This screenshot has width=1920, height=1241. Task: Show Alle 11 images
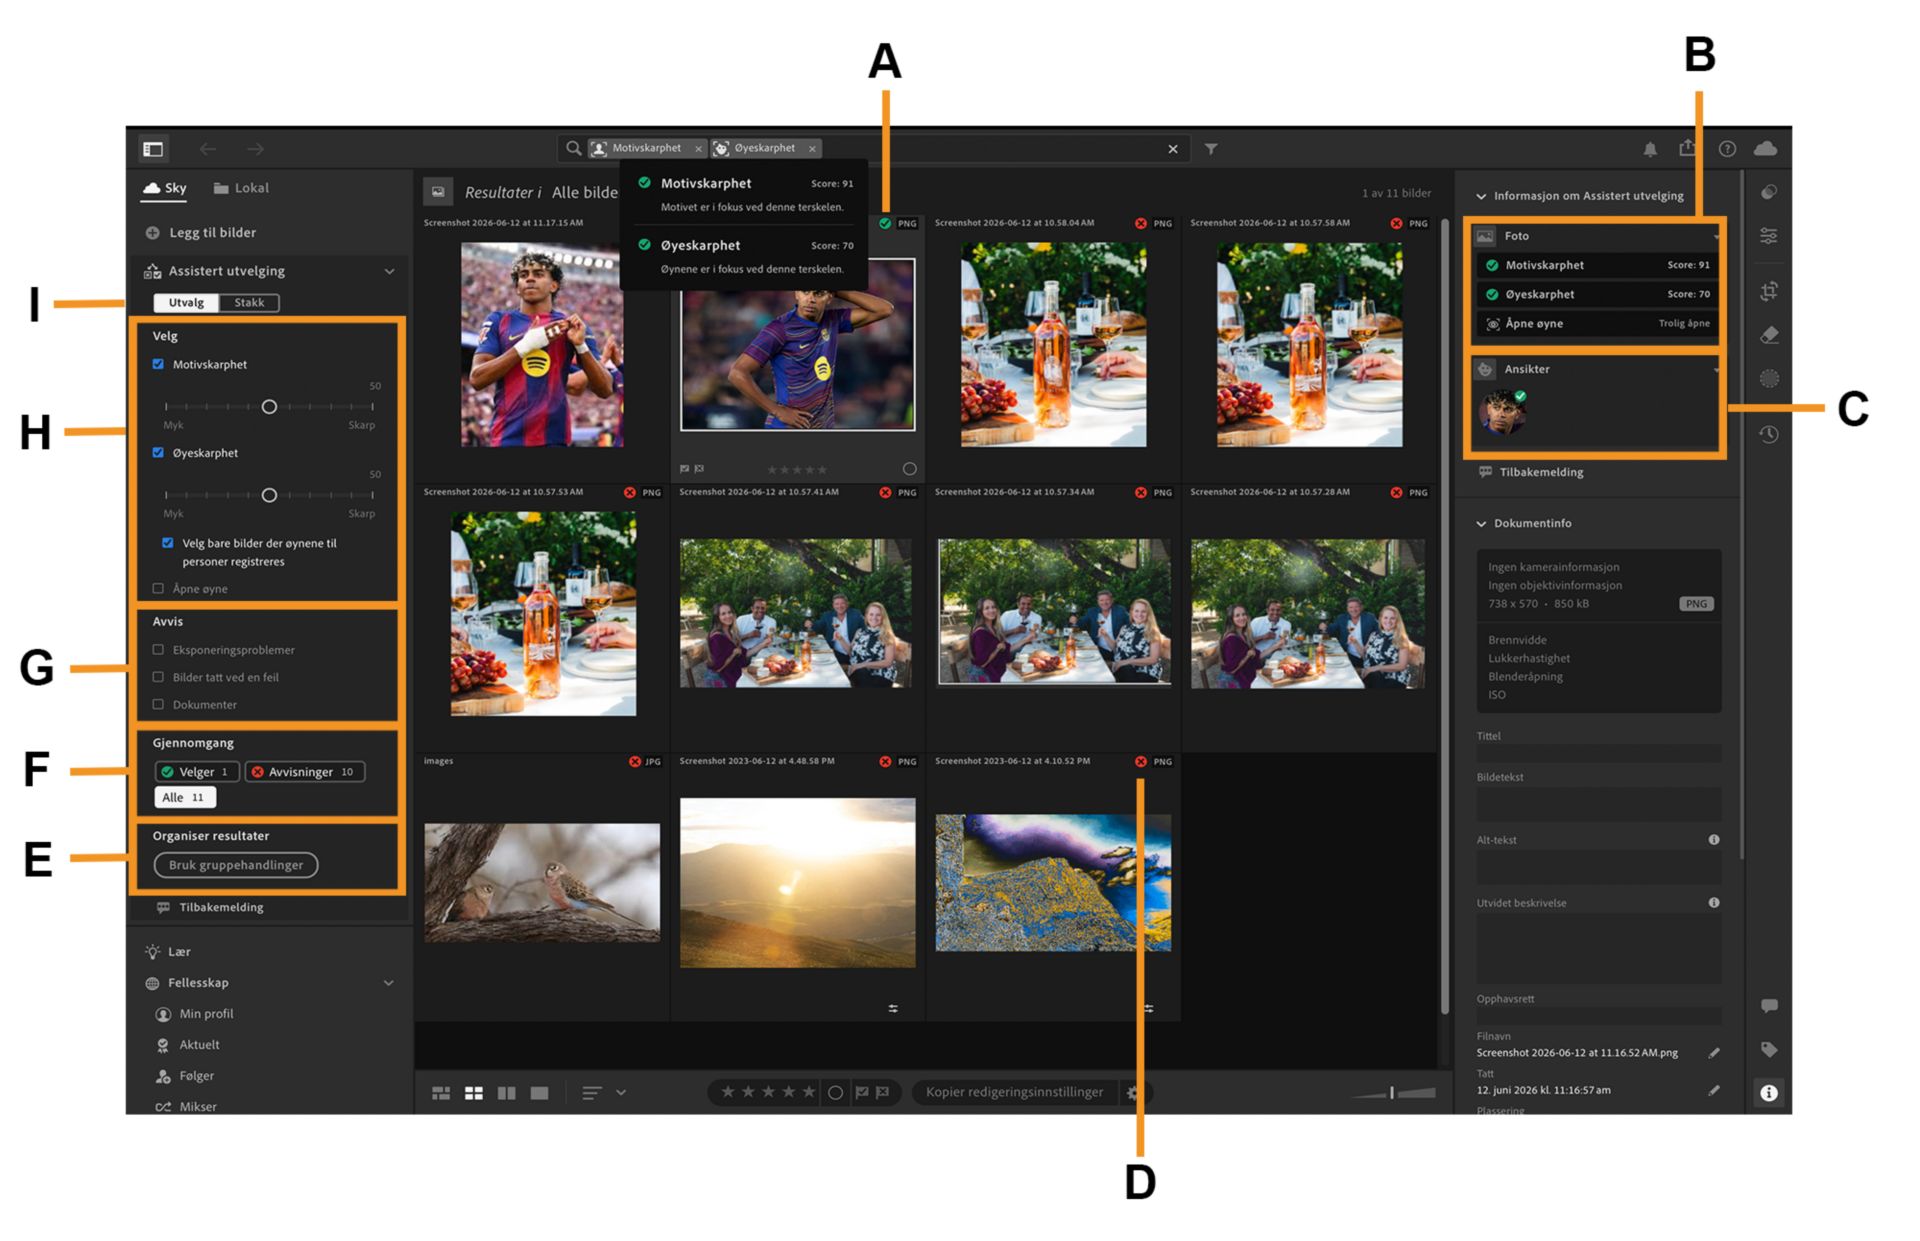pos(185,797)
